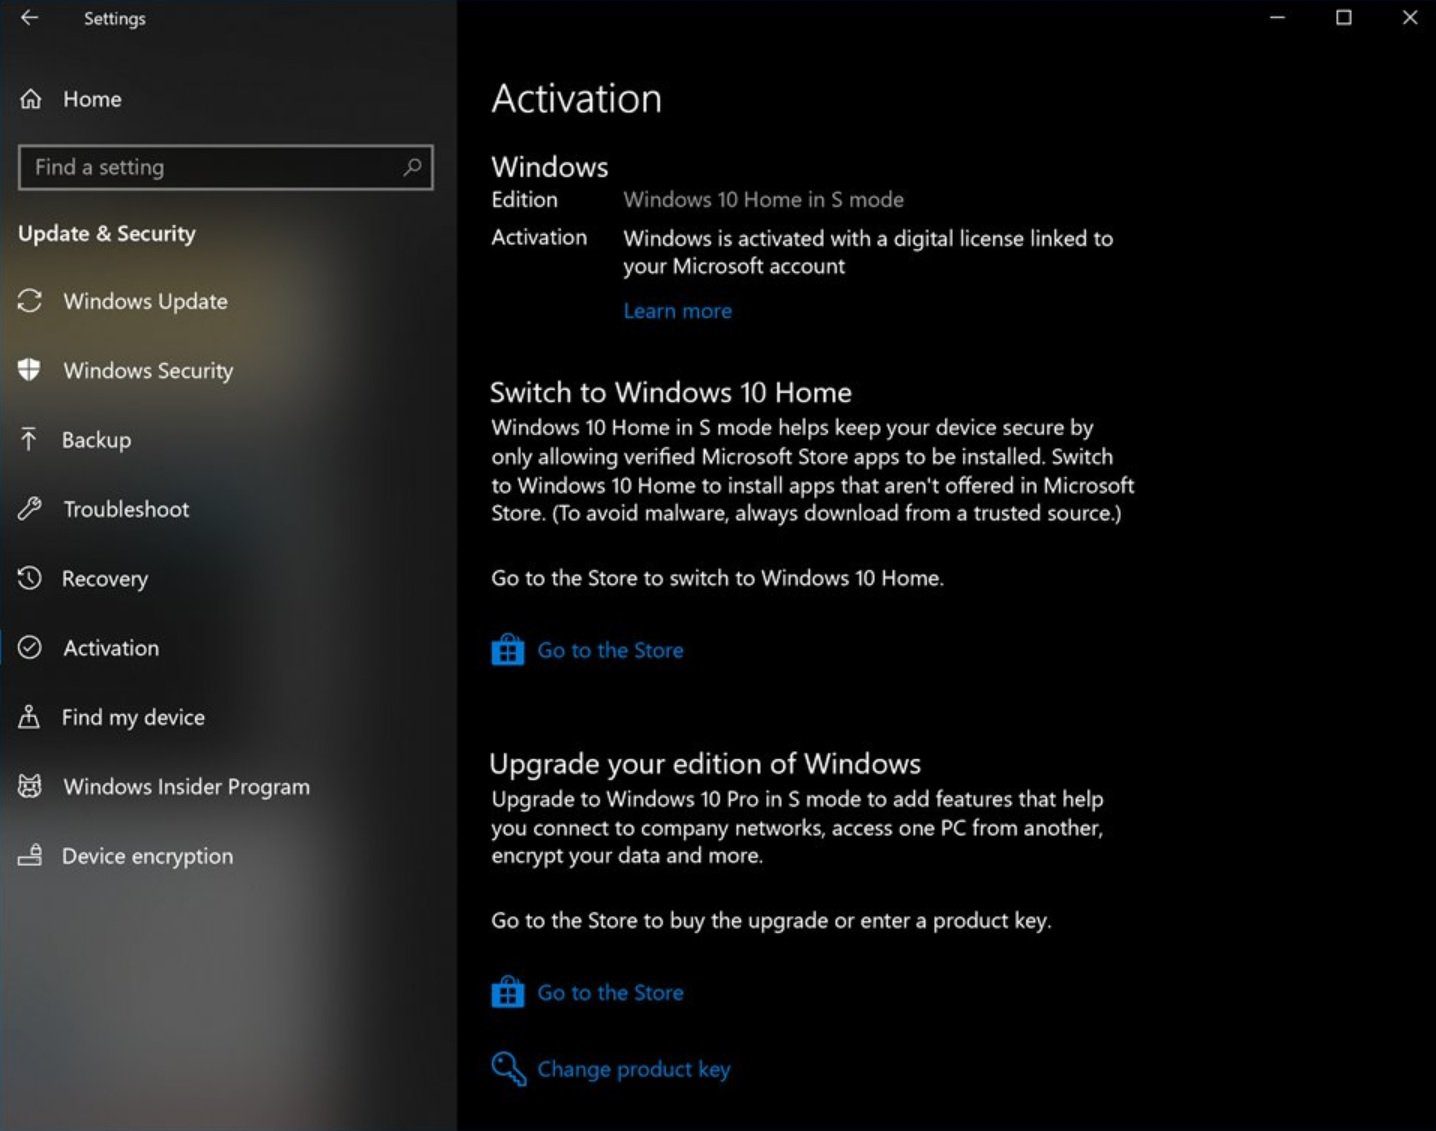Screen dimensions: 1436x1131
Task: Go to the Store to switch to Home
Action: [610, 650]
